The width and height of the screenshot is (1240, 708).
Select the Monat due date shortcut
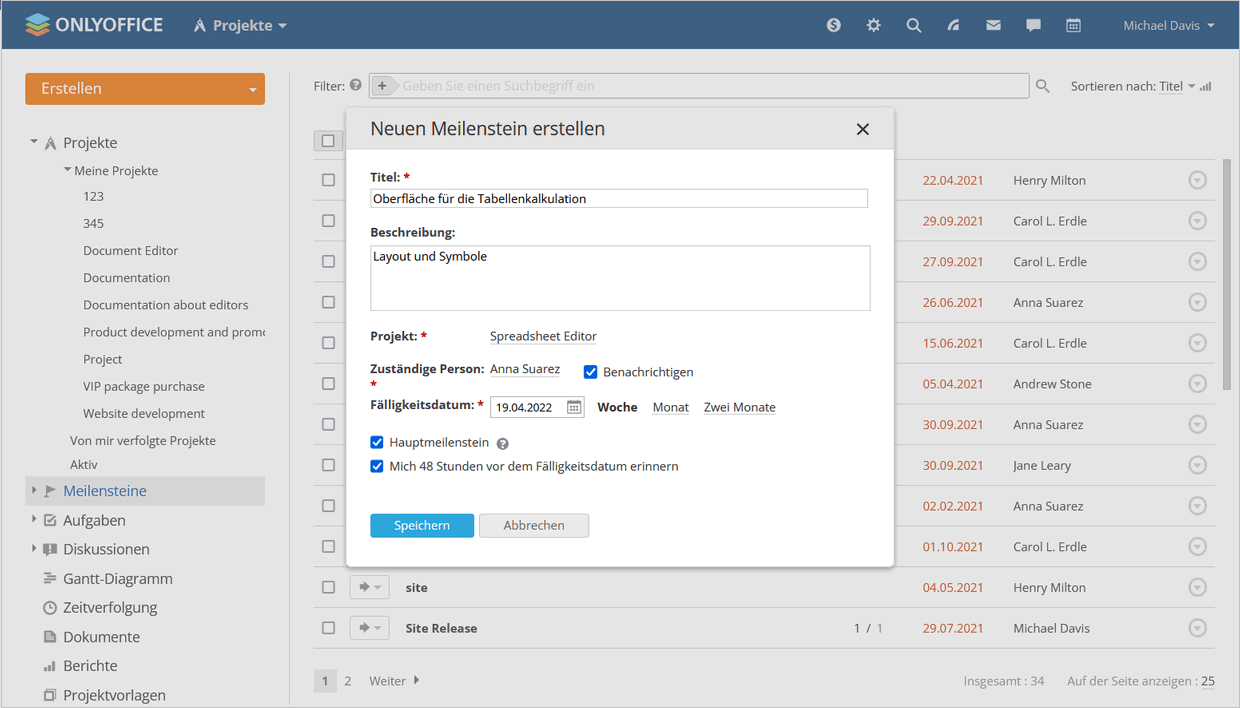(x=671, y=407)
